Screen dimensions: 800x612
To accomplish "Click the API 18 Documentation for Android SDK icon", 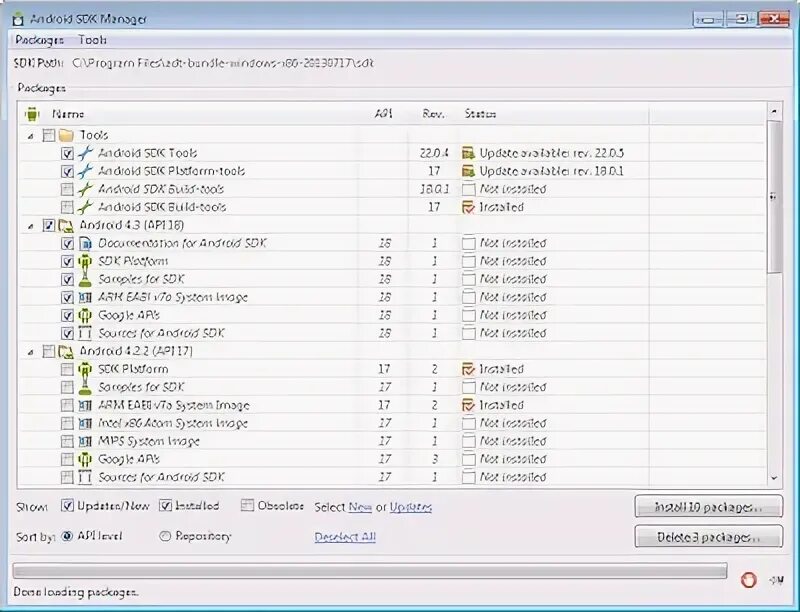I will [85, 243].
